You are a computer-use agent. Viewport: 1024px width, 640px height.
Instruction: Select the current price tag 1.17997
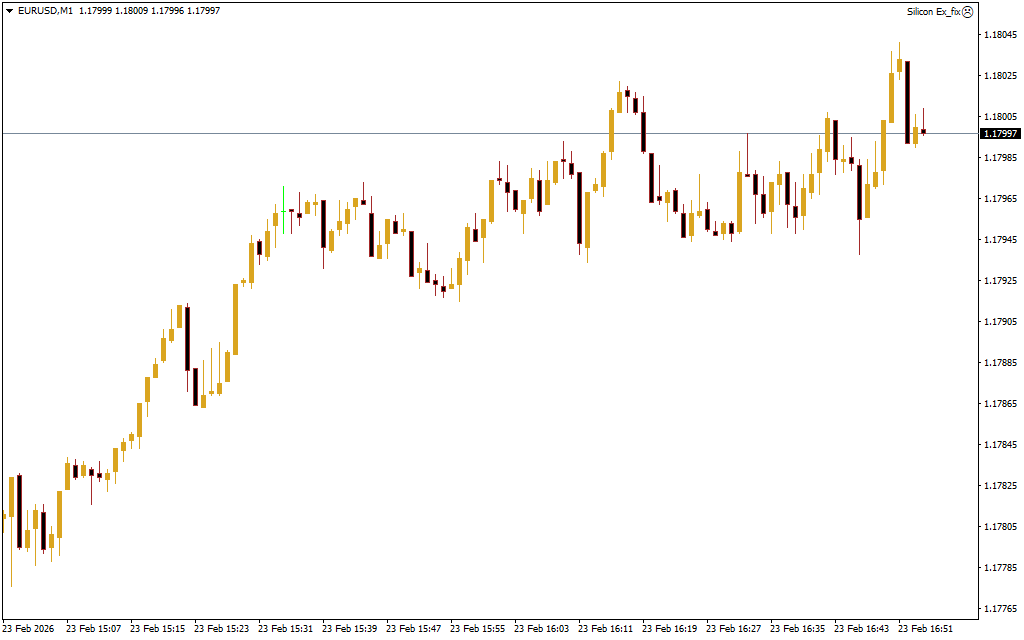click(x=1000, y=134)
